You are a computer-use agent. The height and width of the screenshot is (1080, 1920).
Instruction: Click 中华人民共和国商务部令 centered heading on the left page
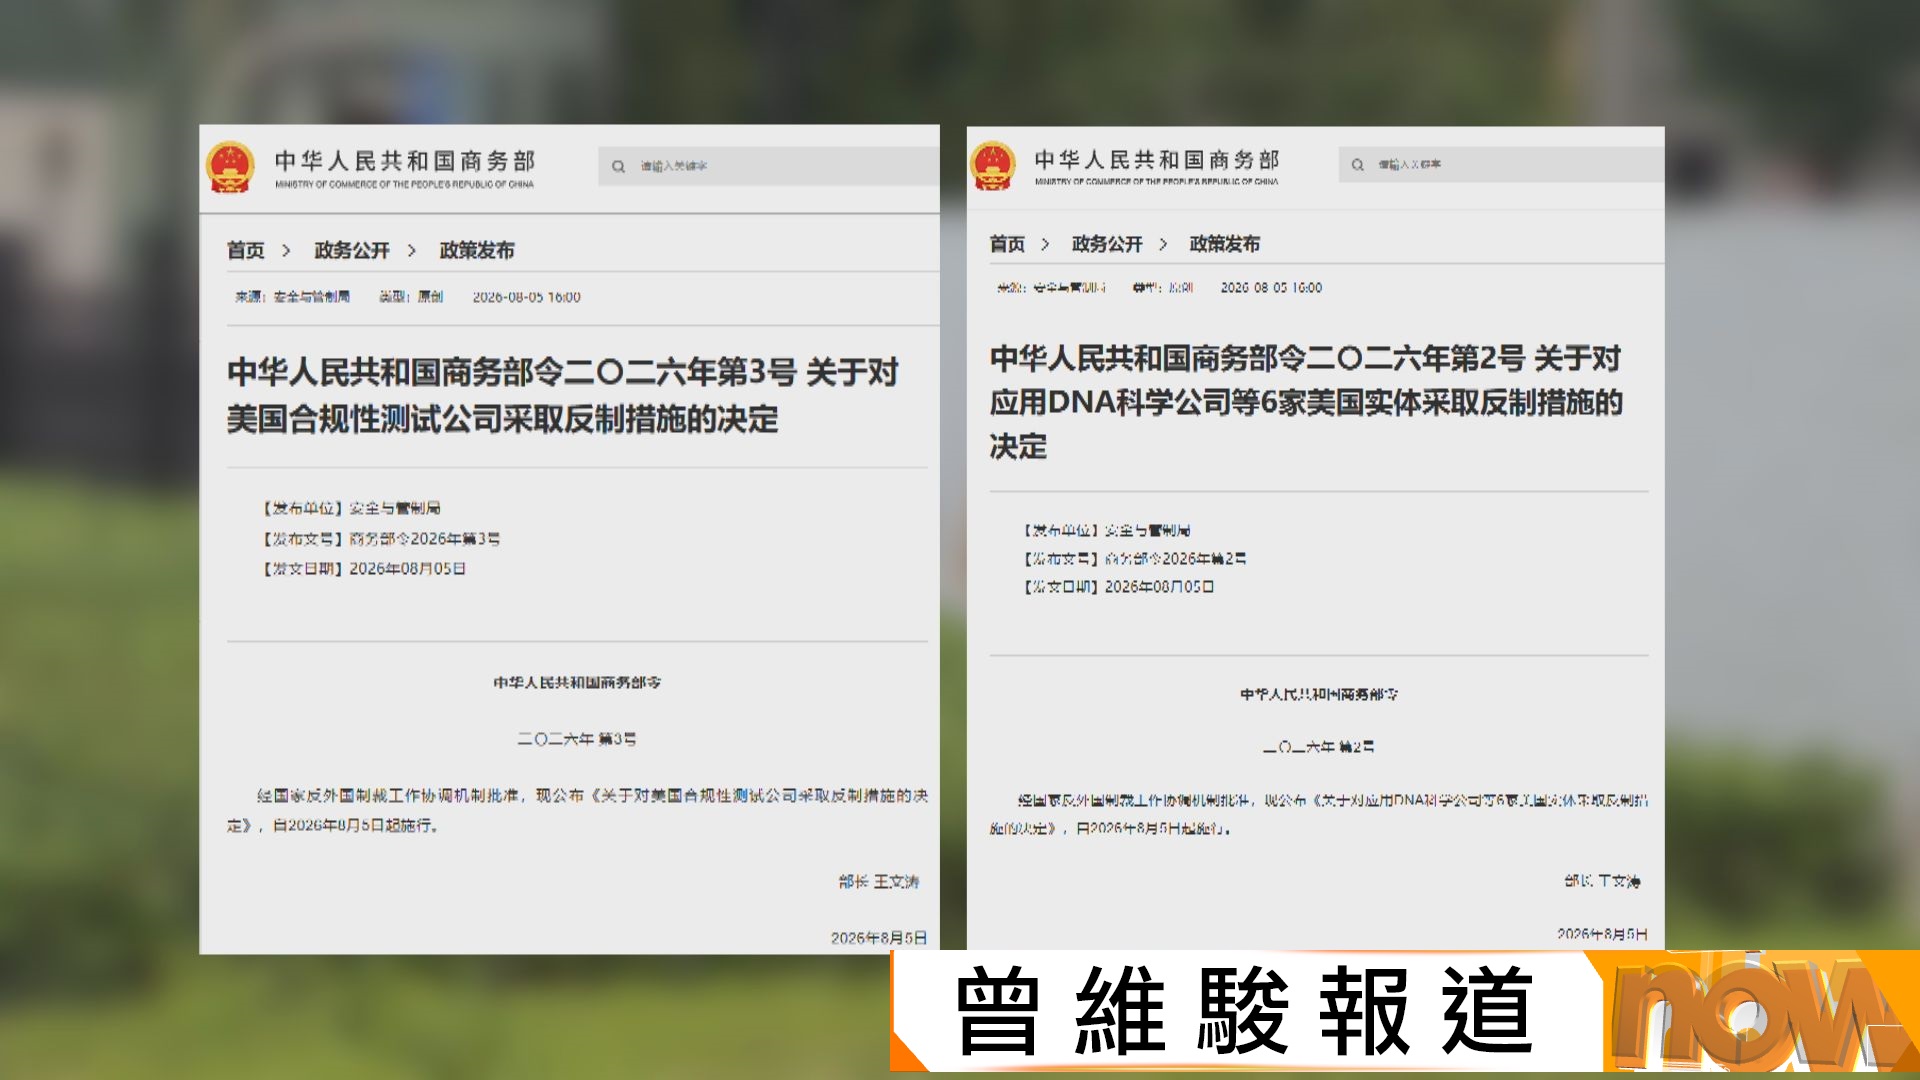pos(577,682)
